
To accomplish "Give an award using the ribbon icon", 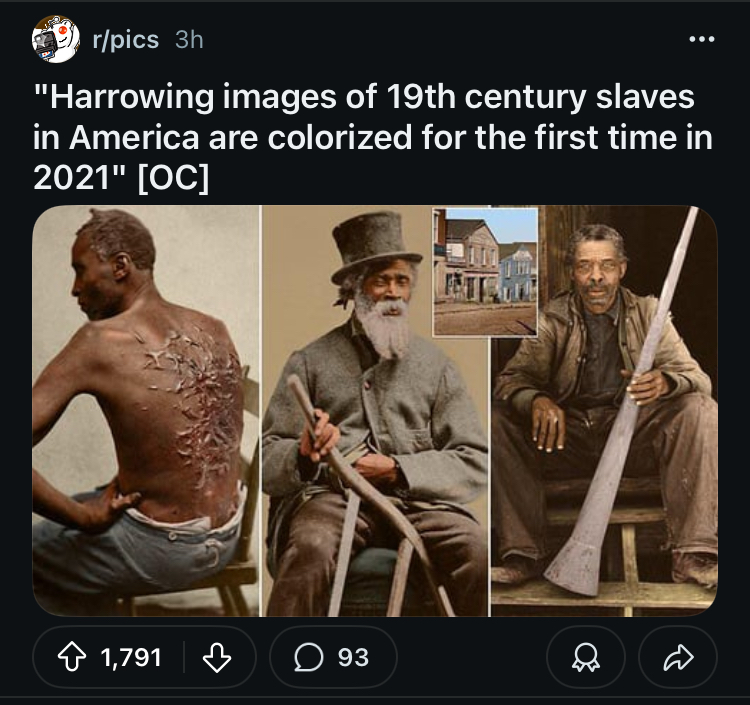I will 585,657.
